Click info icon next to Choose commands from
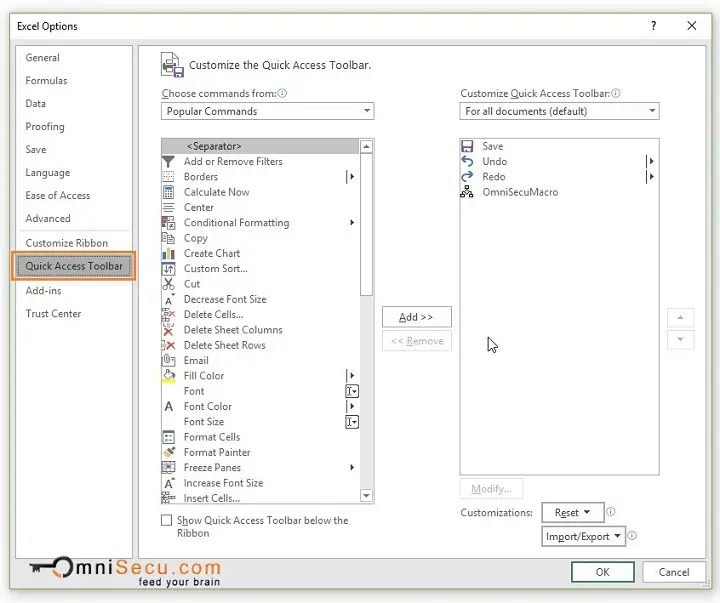 pos(282,93)
